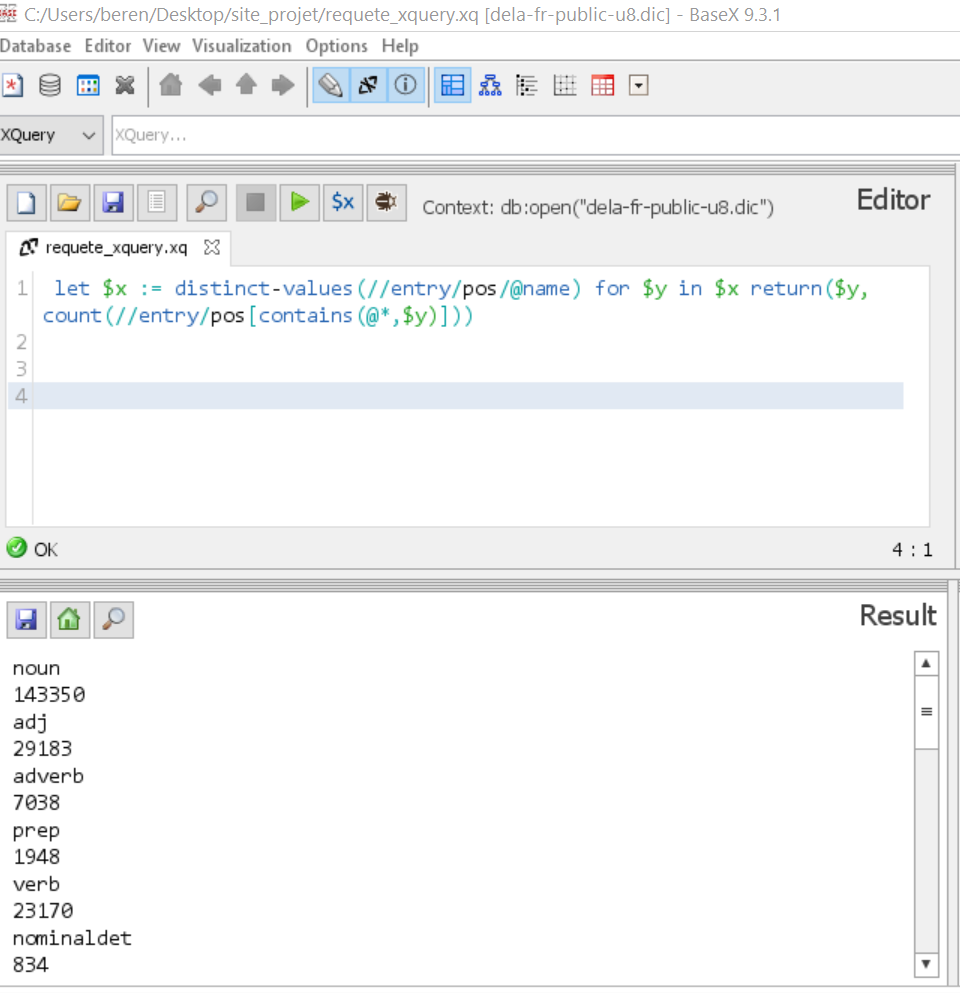Show recently opened files list icon
The height and width of the screenshot is (993, 960).
point(156,203)
